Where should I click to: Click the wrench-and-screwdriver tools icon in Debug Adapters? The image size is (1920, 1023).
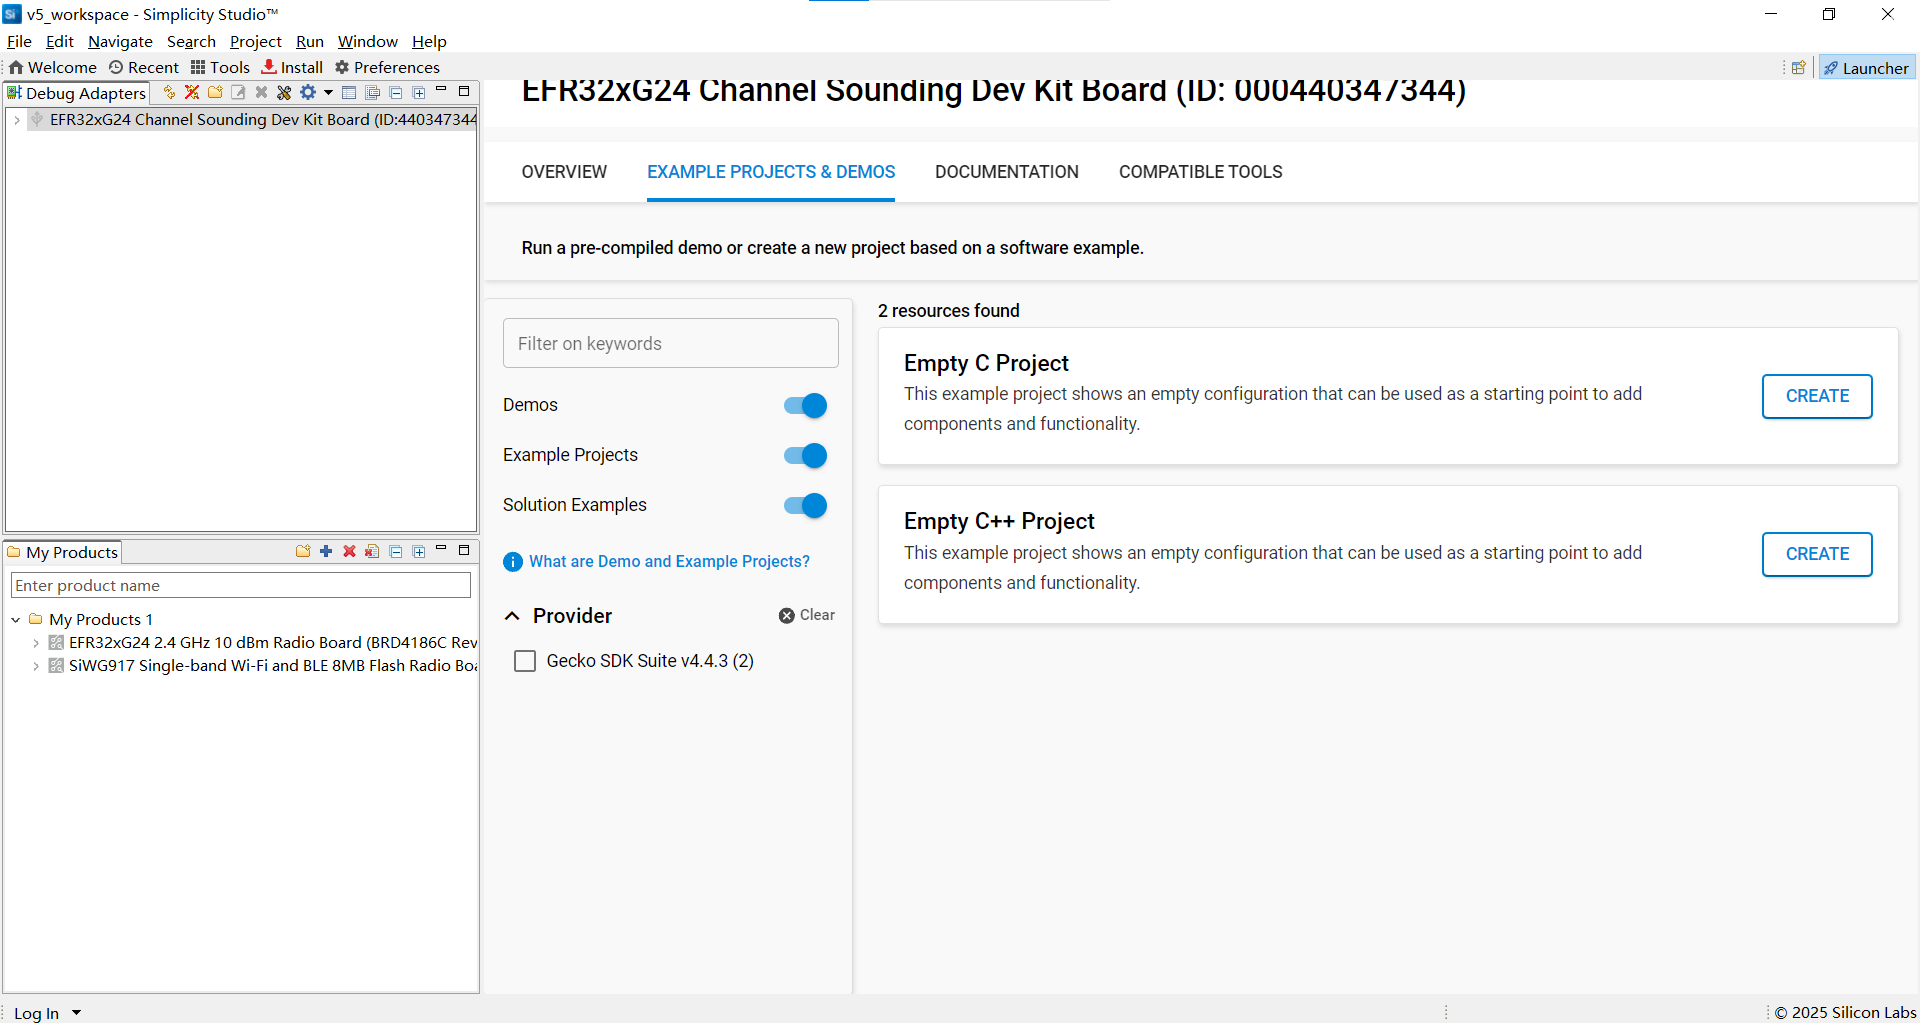point(284,92)
